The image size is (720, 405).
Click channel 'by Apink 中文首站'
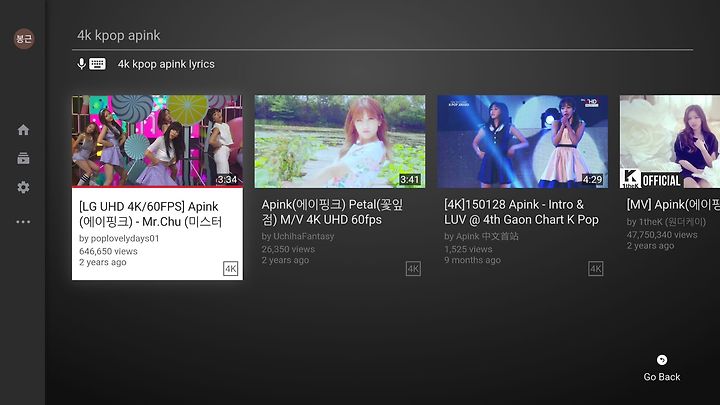pyautogui.click(x=481, y=236)
